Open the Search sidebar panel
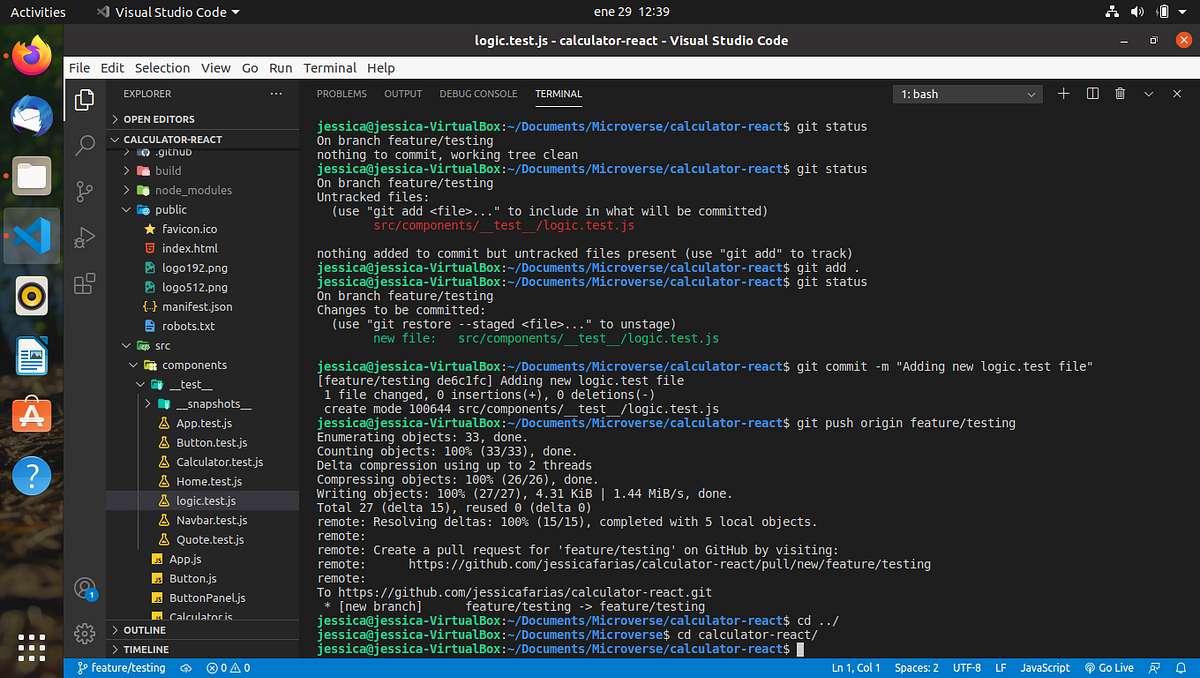 pos(84,145)
